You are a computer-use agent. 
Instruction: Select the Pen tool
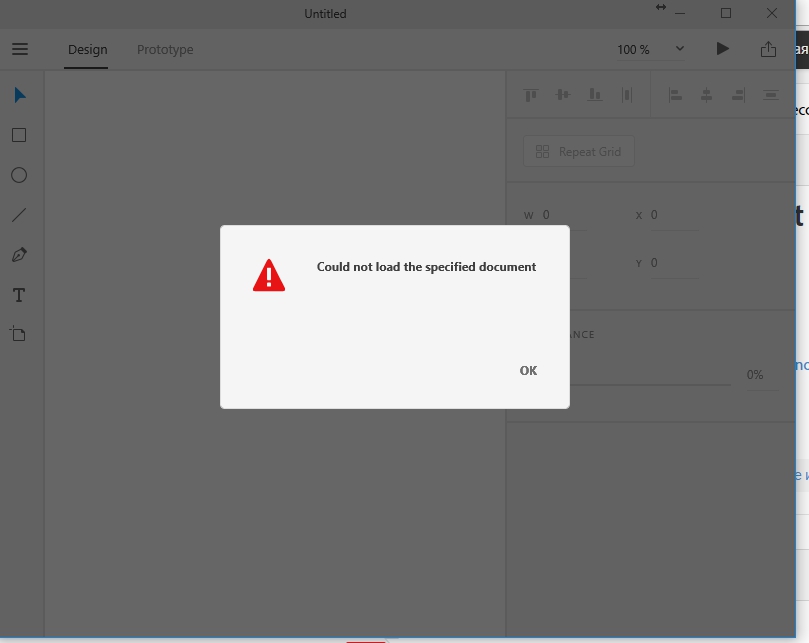point(19,255)
